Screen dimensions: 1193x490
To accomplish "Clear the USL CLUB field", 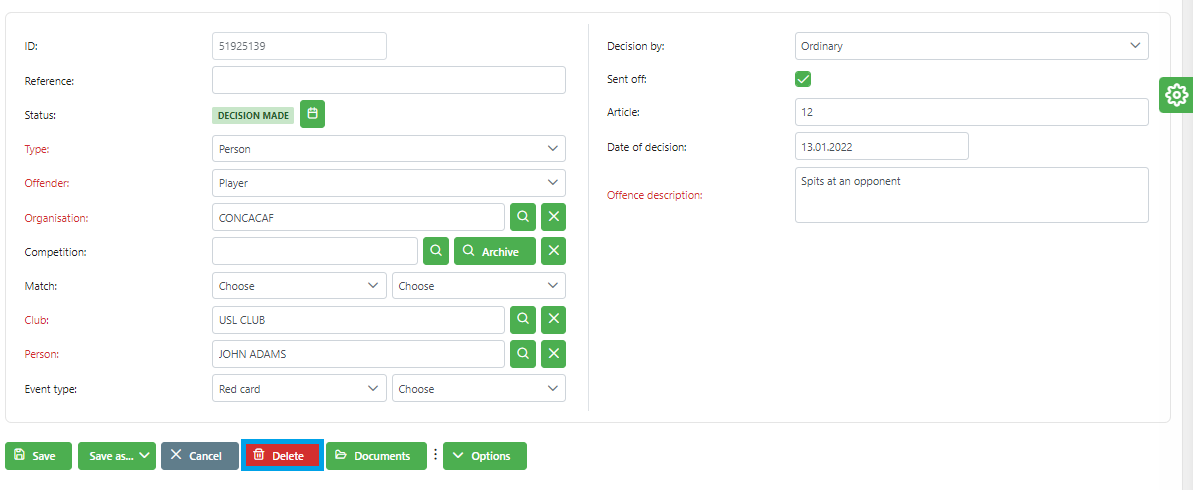I will click(553, 320).
